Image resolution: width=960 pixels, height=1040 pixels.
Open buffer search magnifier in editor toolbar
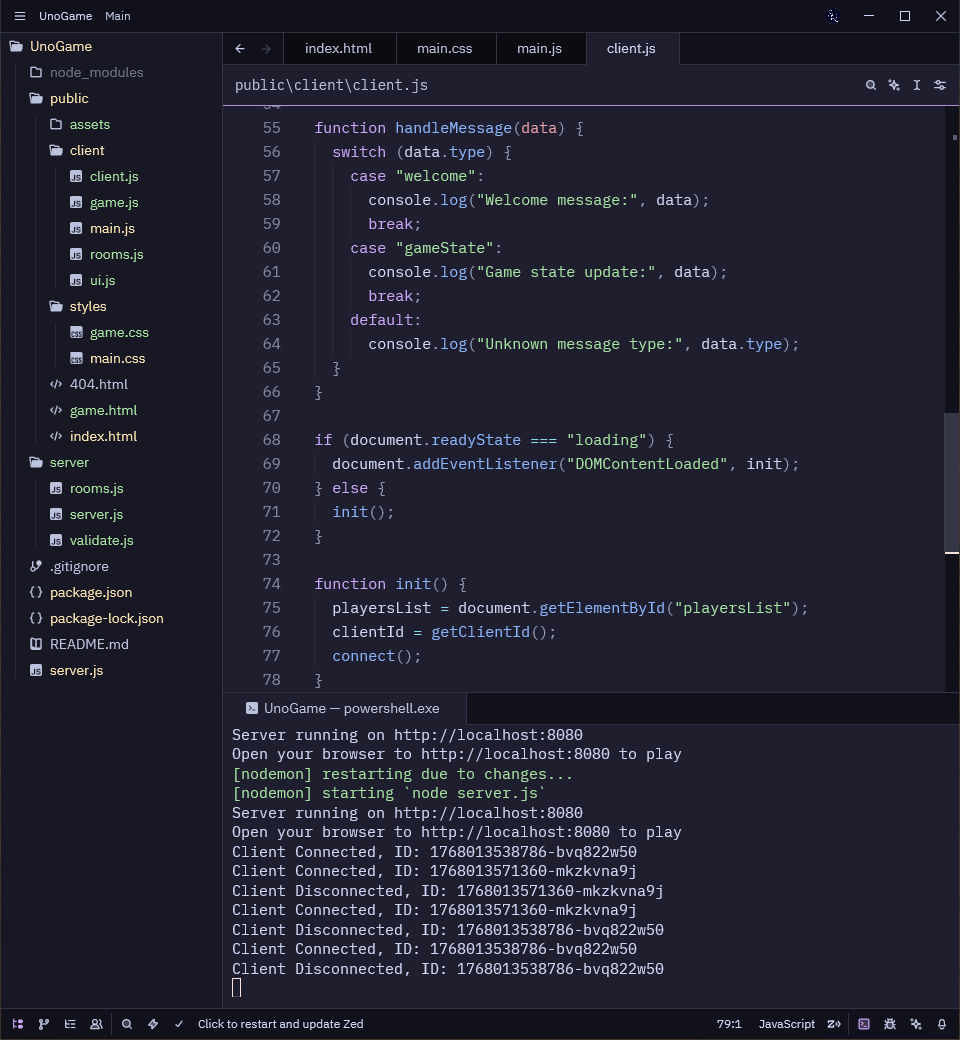[x=871, y=85]
